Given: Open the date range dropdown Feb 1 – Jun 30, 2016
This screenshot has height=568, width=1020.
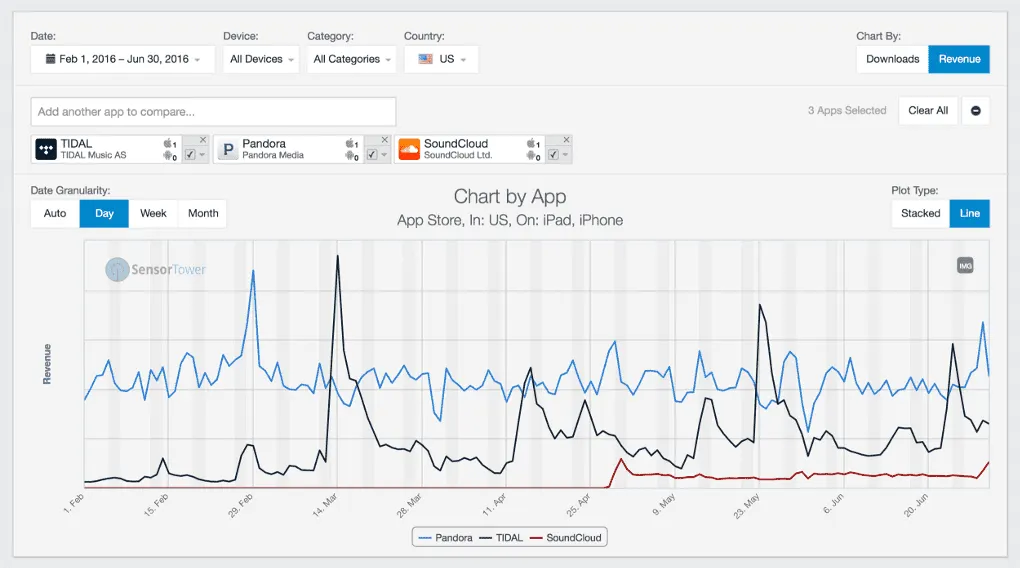Looking at the screenshot, I should pyautogui.click(x=122, y=59).
